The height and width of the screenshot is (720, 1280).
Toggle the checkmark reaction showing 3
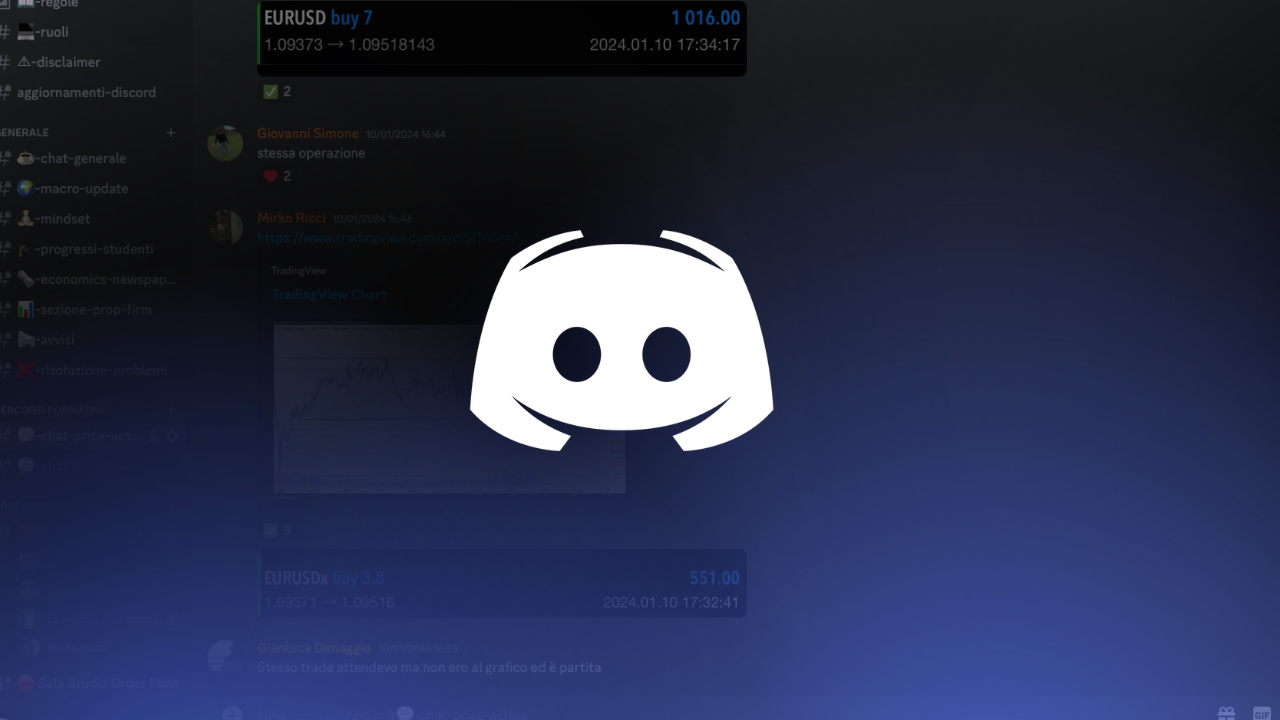[x=277, y=530]
